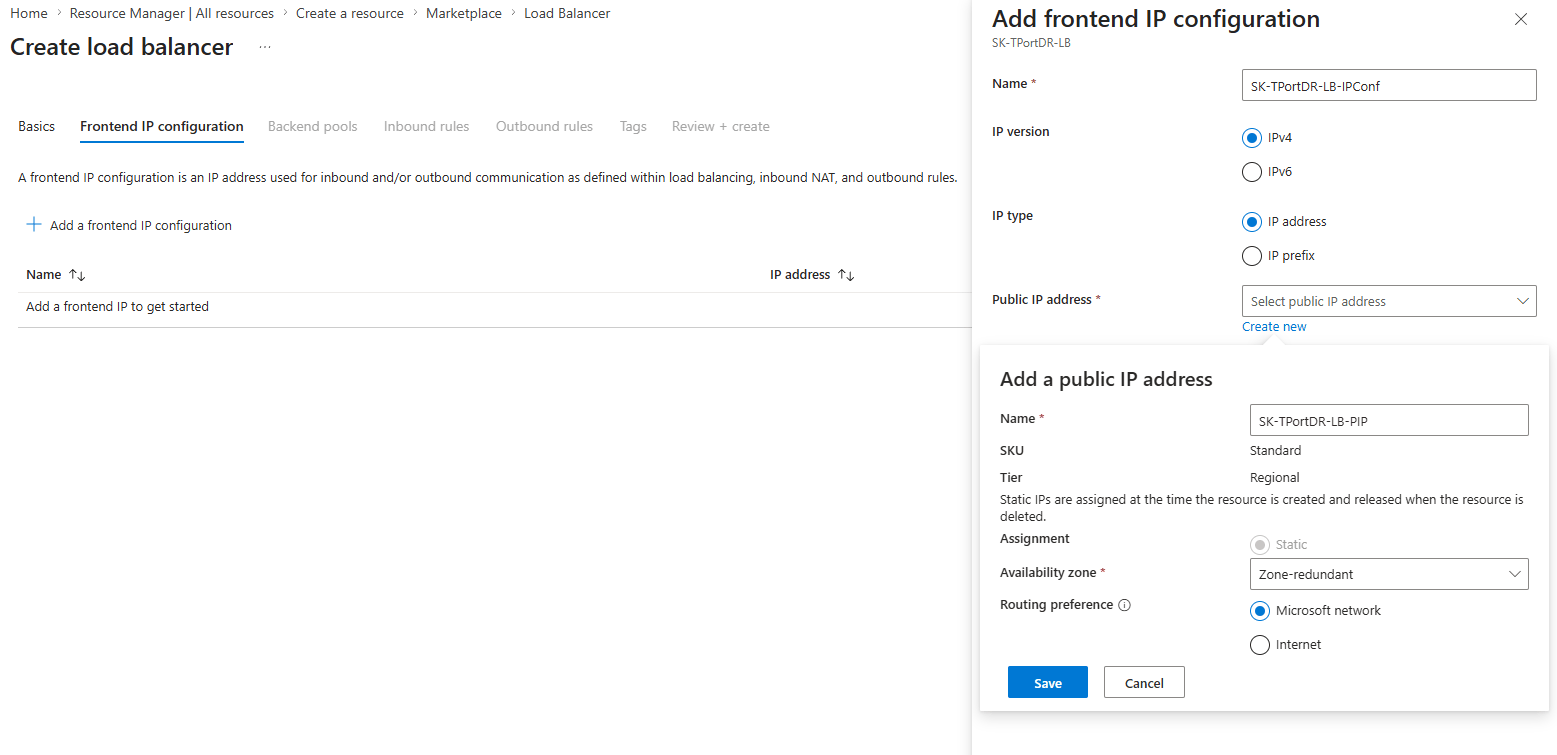1557x755 pixels.
Task: Select Internet routing preference
Action: click(1260, 645)
